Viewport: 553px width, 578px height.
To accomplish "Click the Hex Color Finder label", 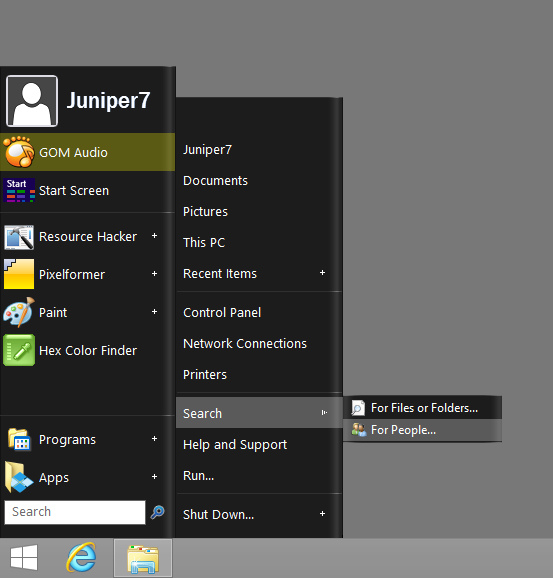I will pyautogui.click(x=88, y=350).
